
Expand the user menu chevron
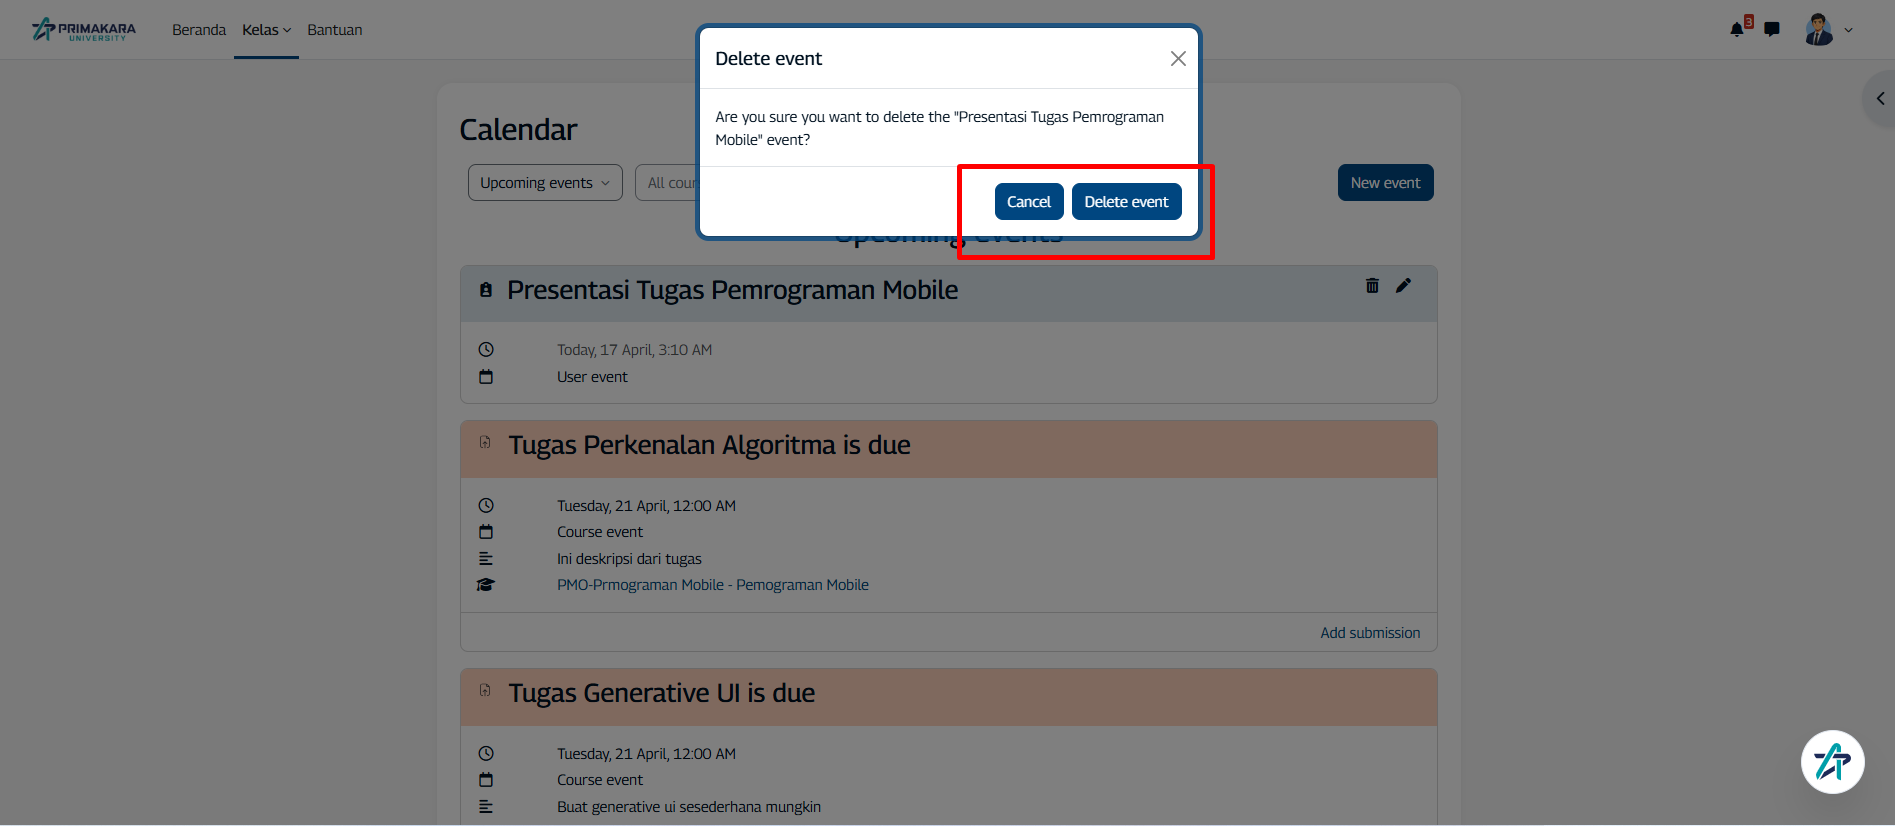pos(1849,30)
